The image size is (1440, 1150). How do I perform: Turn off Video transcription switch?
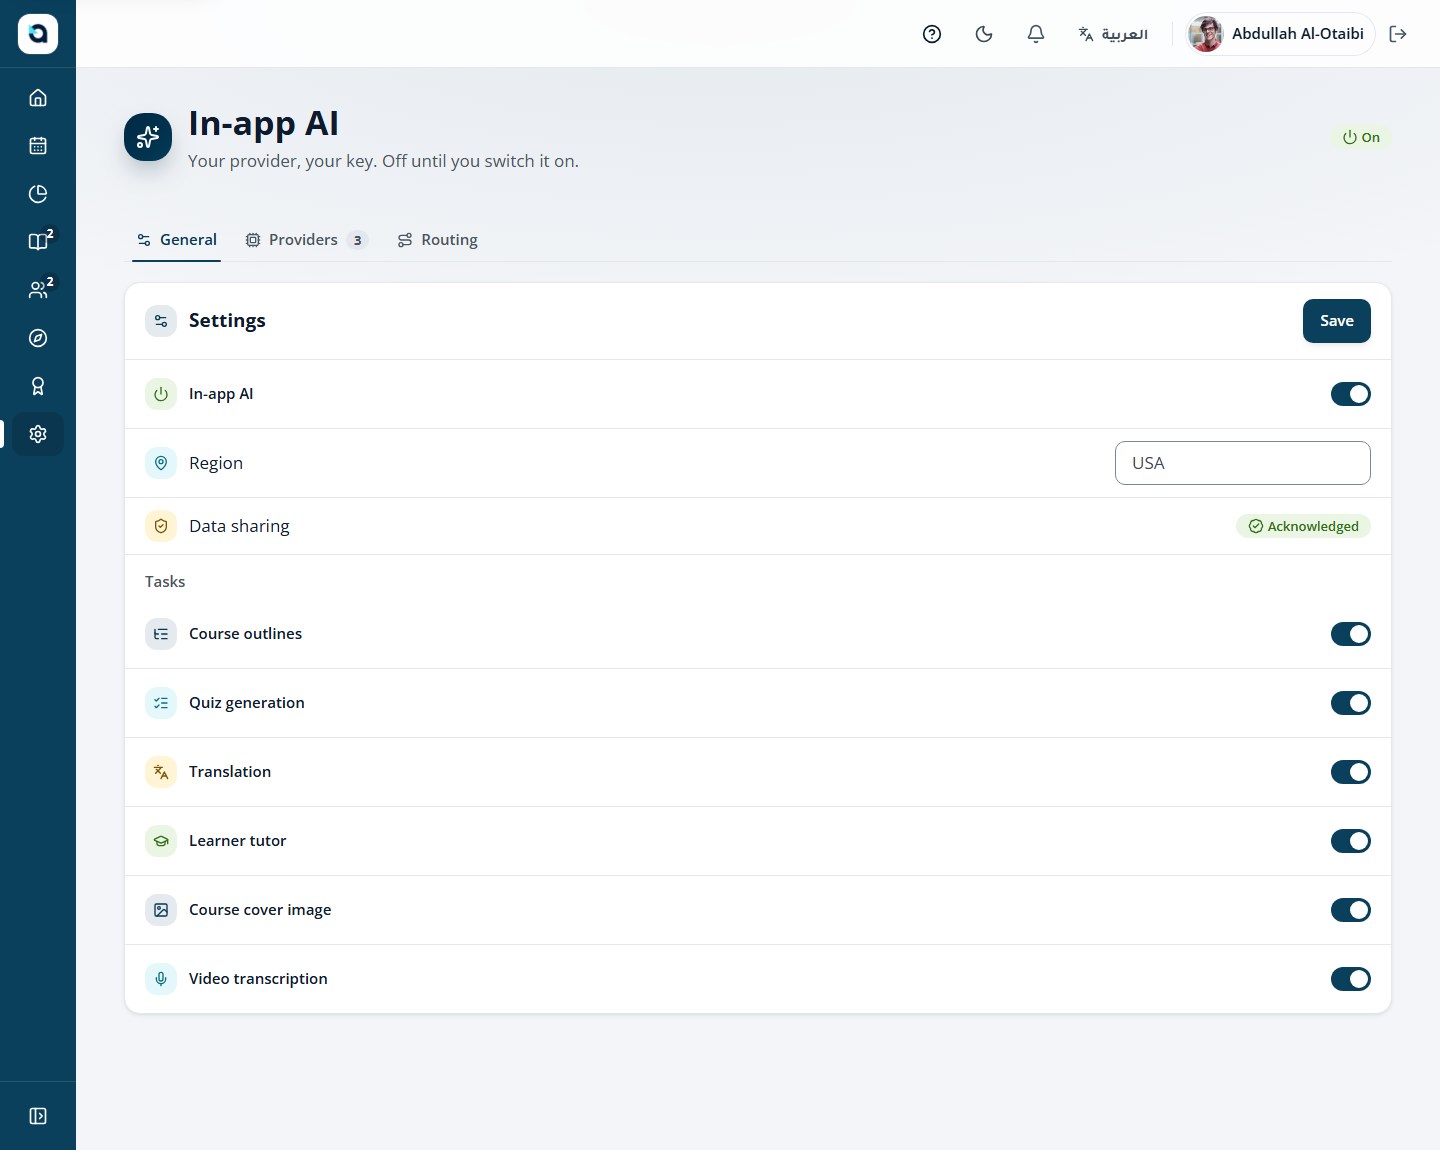coord(1350,979)
